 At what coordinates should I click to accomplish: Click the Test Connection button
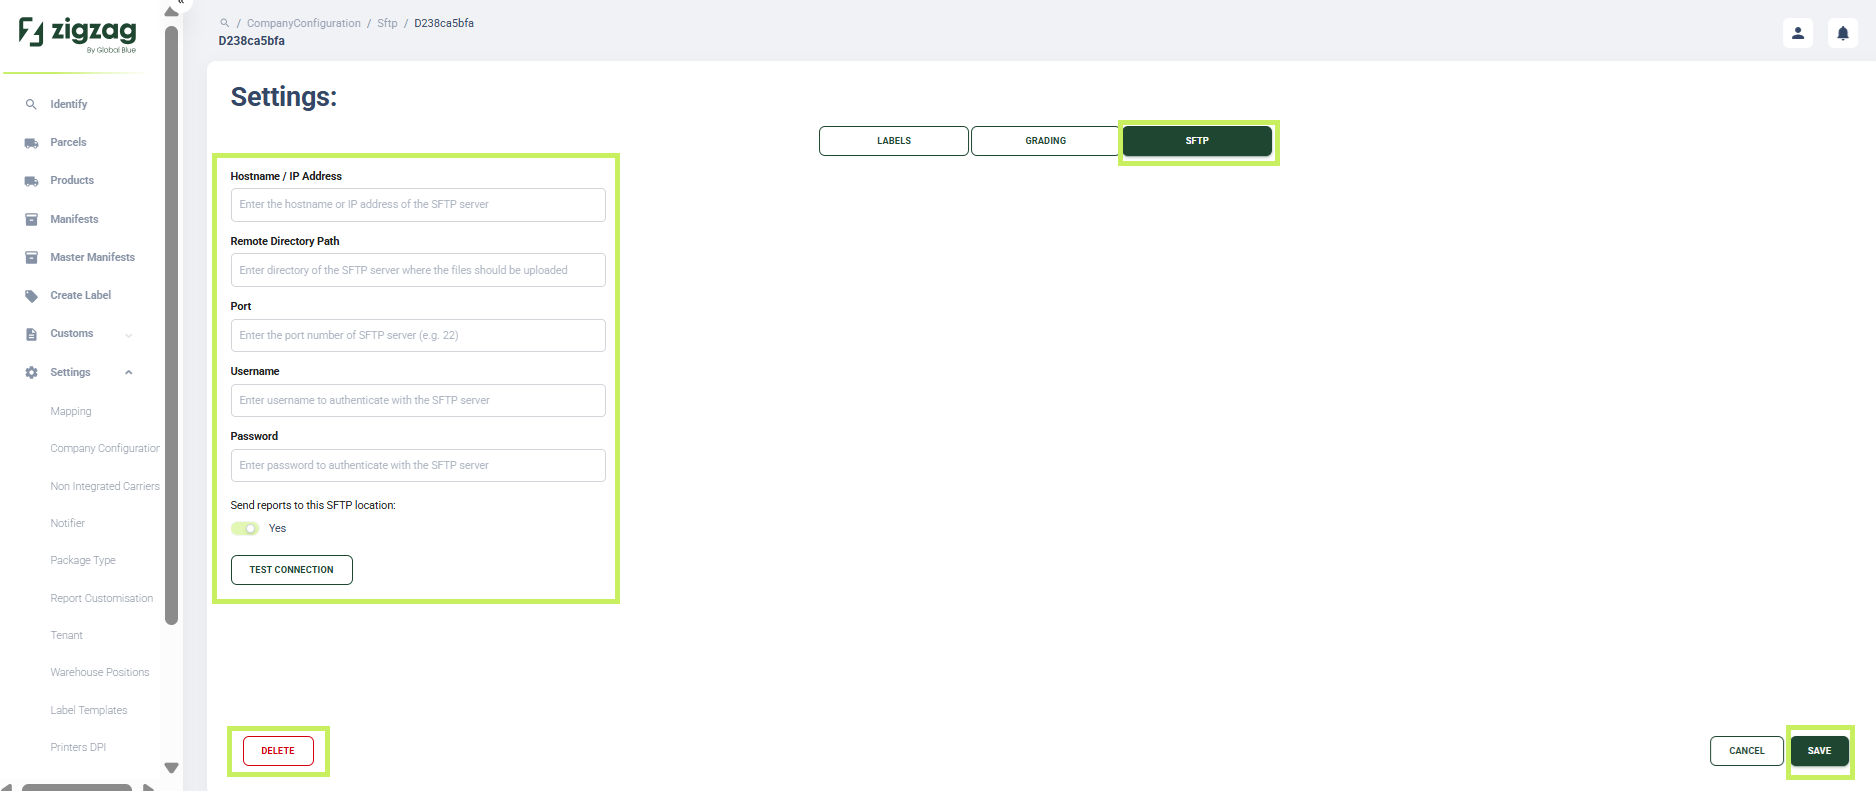(x=292, y=570)
